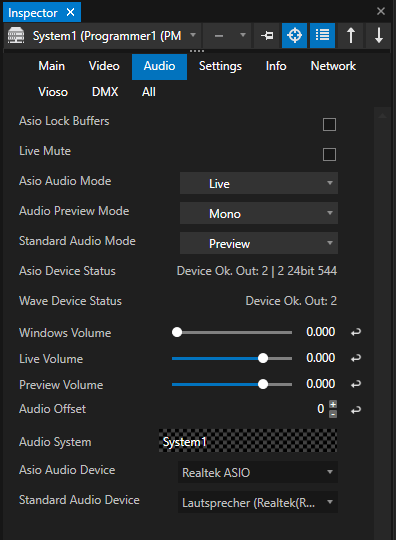Open the Asio Audio Mode dropdown
The height and width of the screenshot is (540, 396).
(259, 183)
